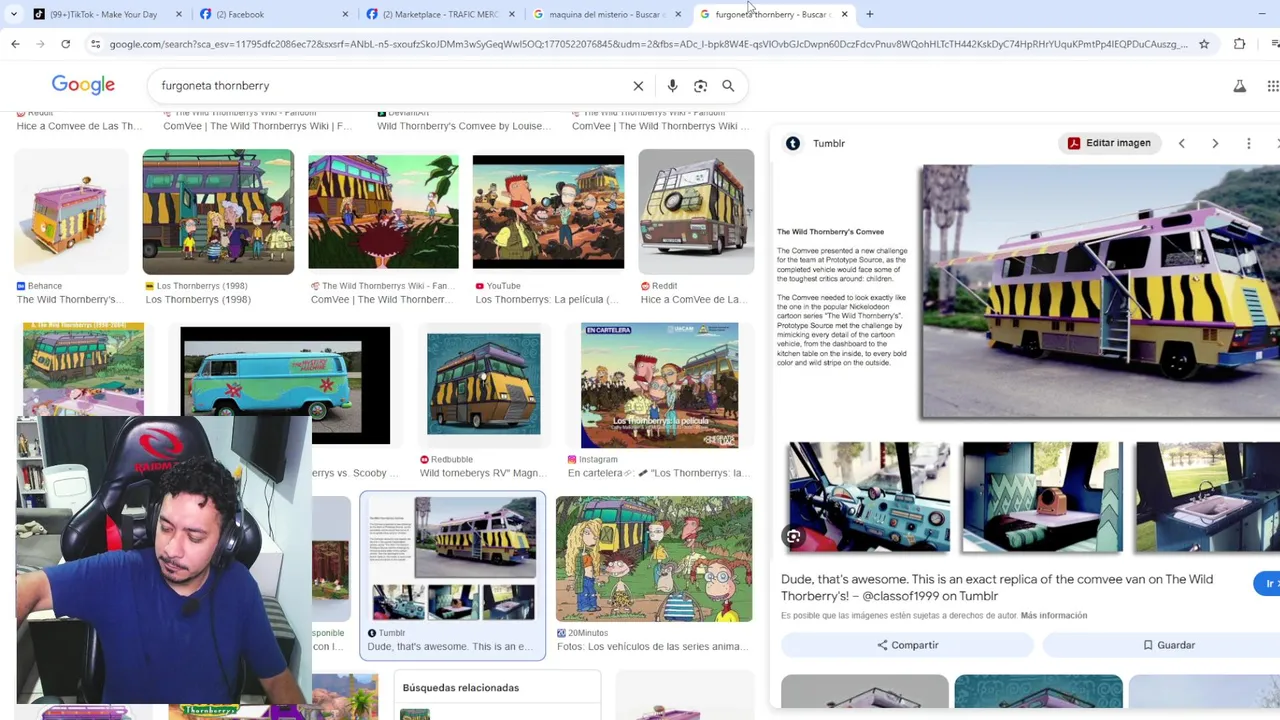Open Instagram En cartelera image result

point(660,385)
